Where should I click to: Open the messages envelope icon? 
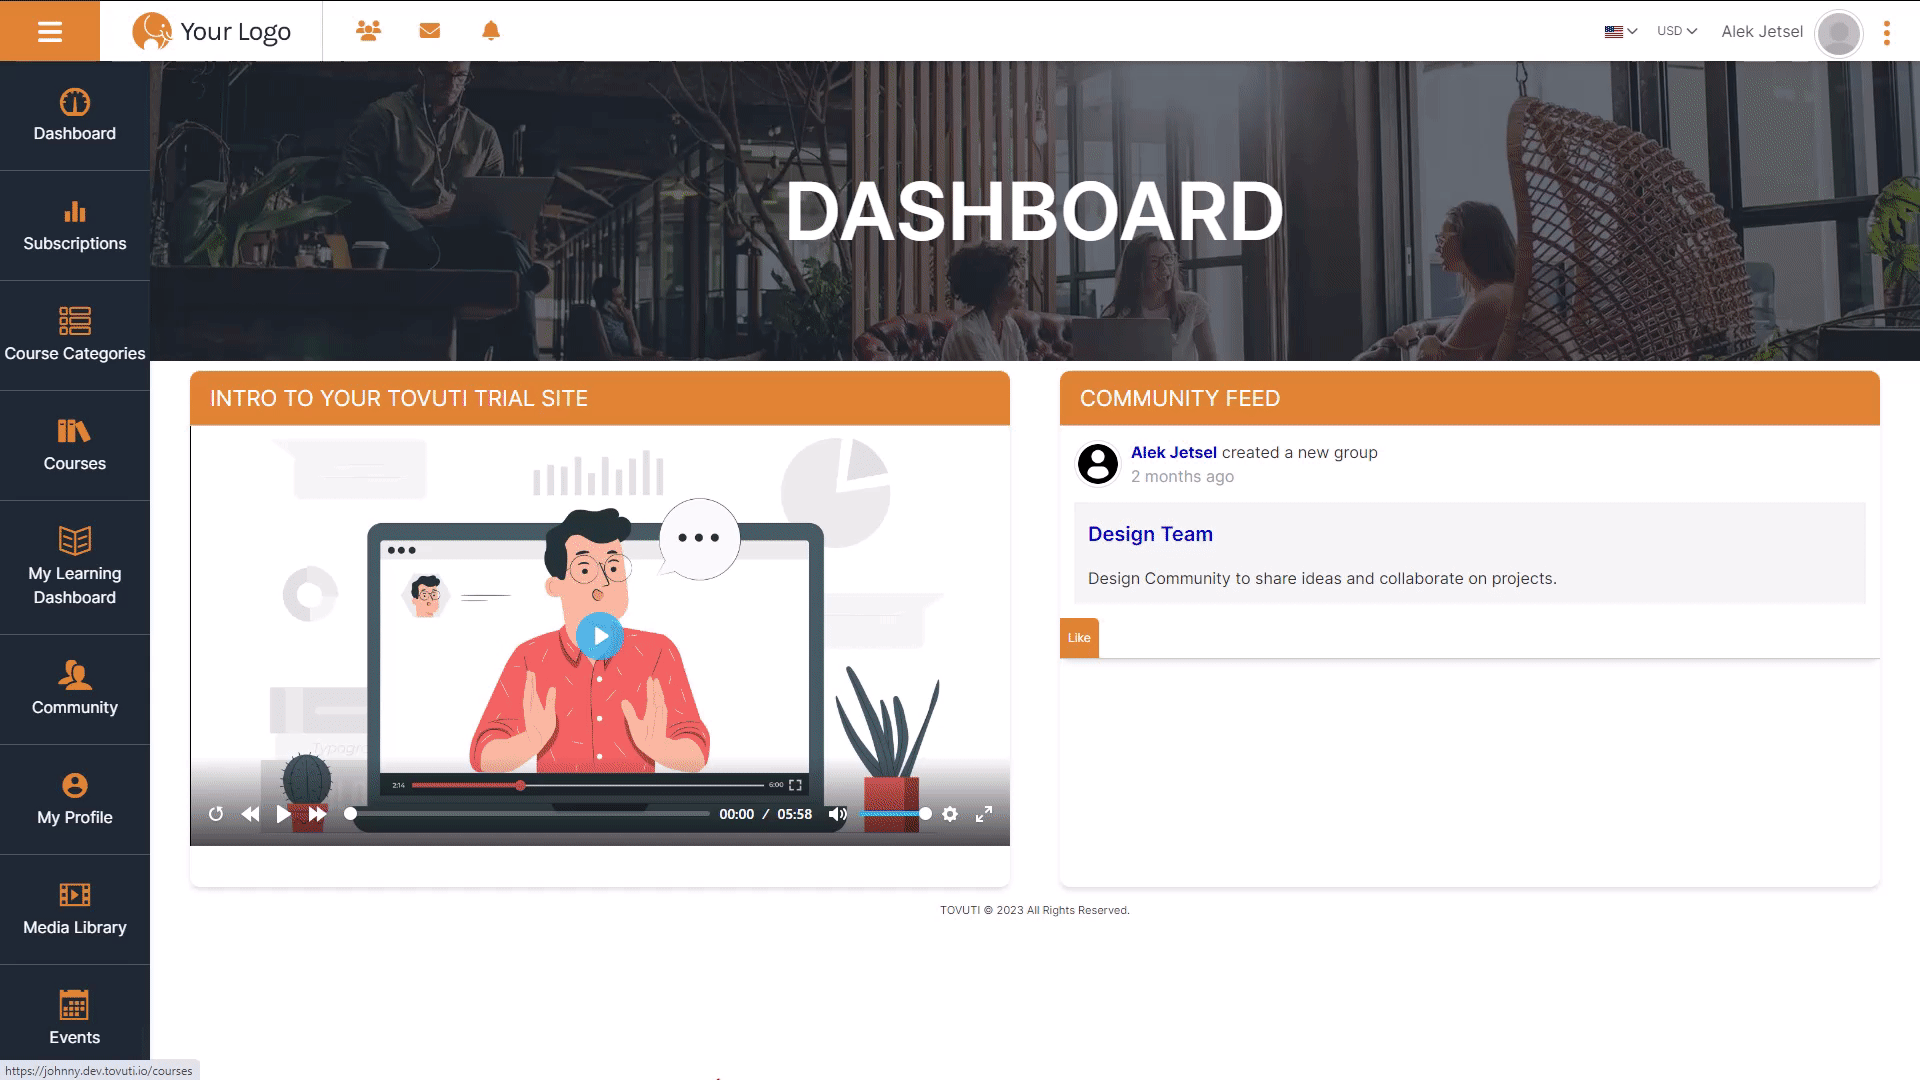[430, 31]
